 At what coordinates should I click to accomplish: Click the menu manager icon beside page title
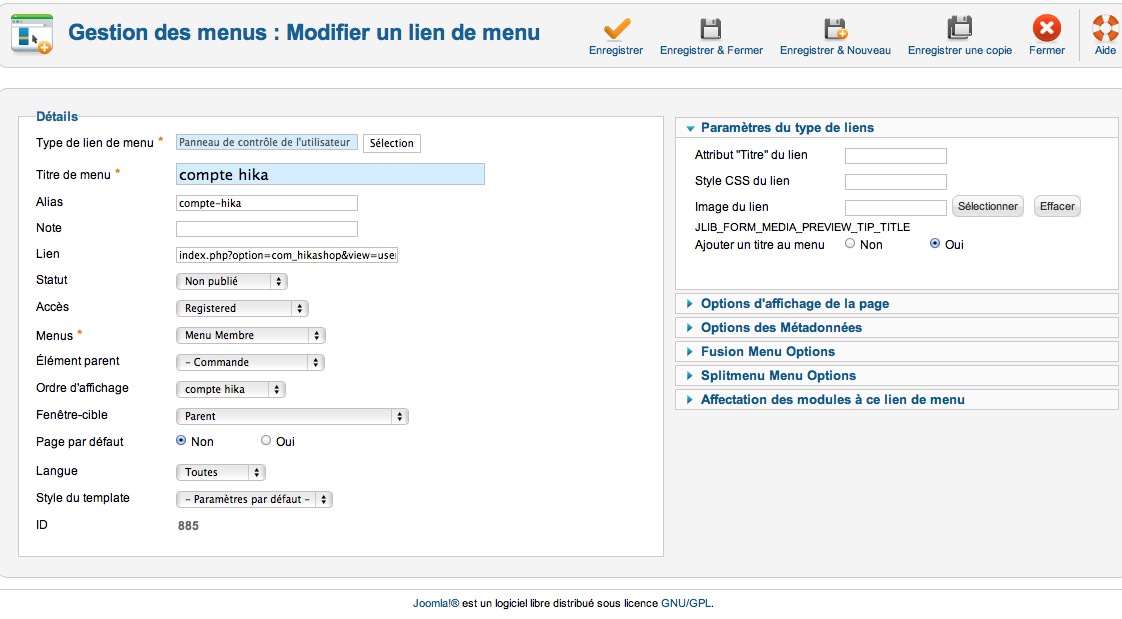coord(31,34)
